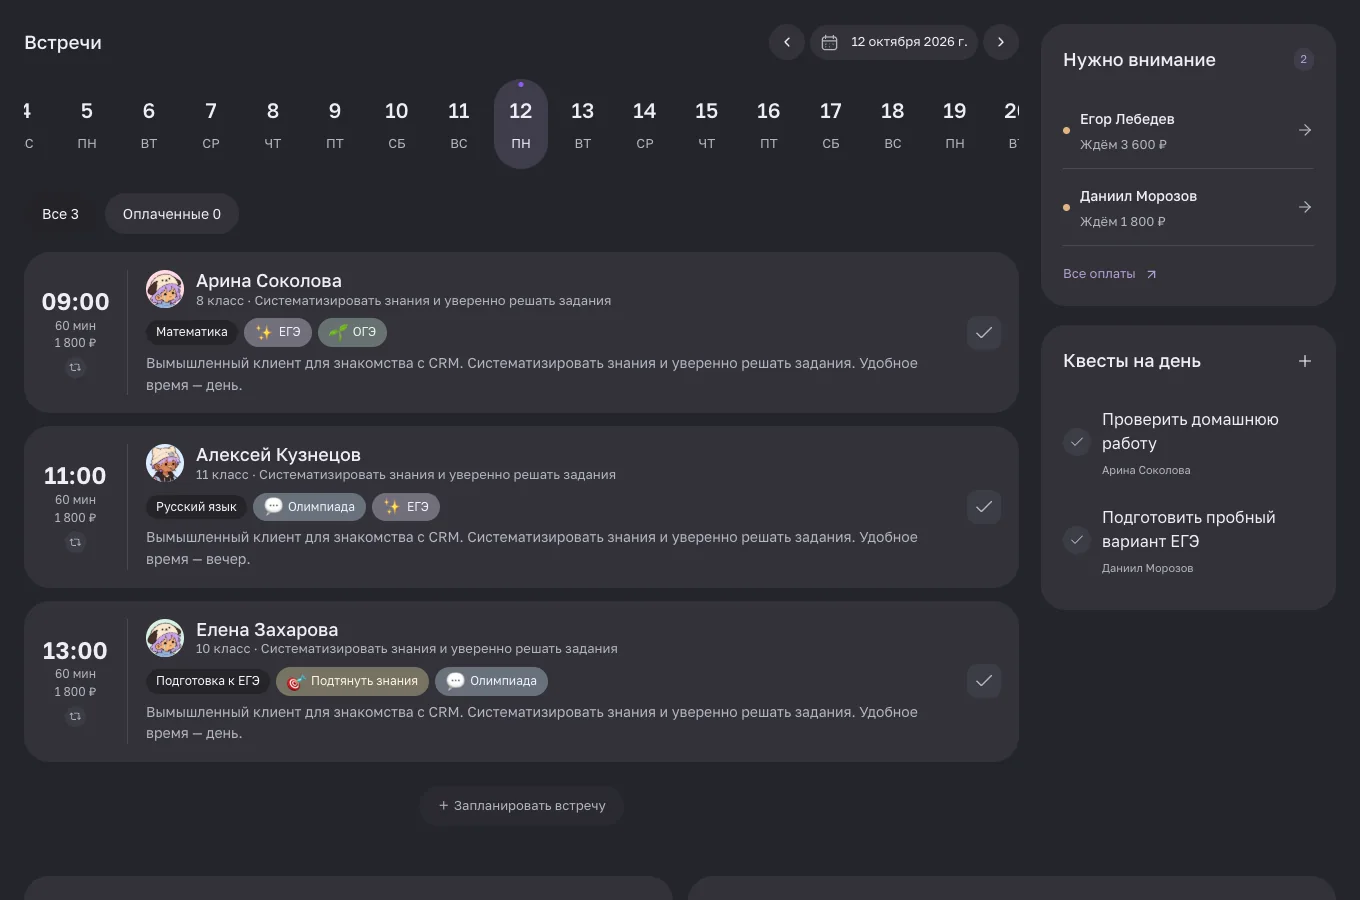Mark Арина Соколова's meeting as done
The height and width of the screenshot is (900, 1360).
click(x=984, y=333)
